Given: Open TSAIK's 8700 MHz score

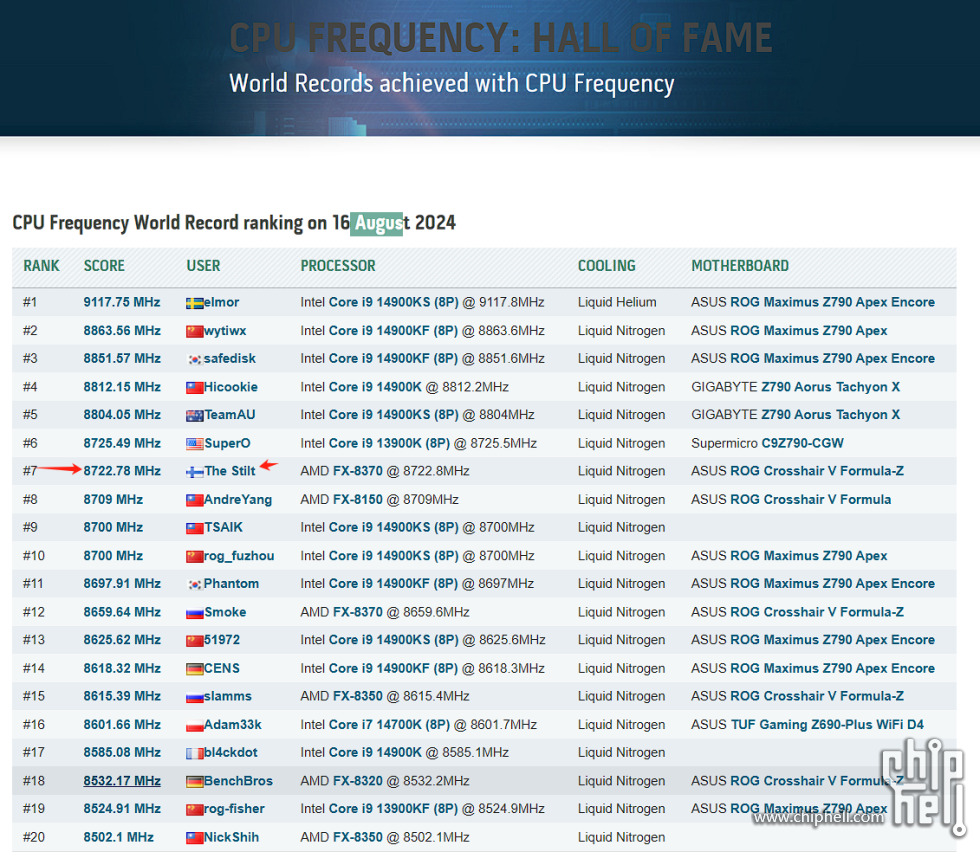Looking at the screenshot, I should point(113,527).
